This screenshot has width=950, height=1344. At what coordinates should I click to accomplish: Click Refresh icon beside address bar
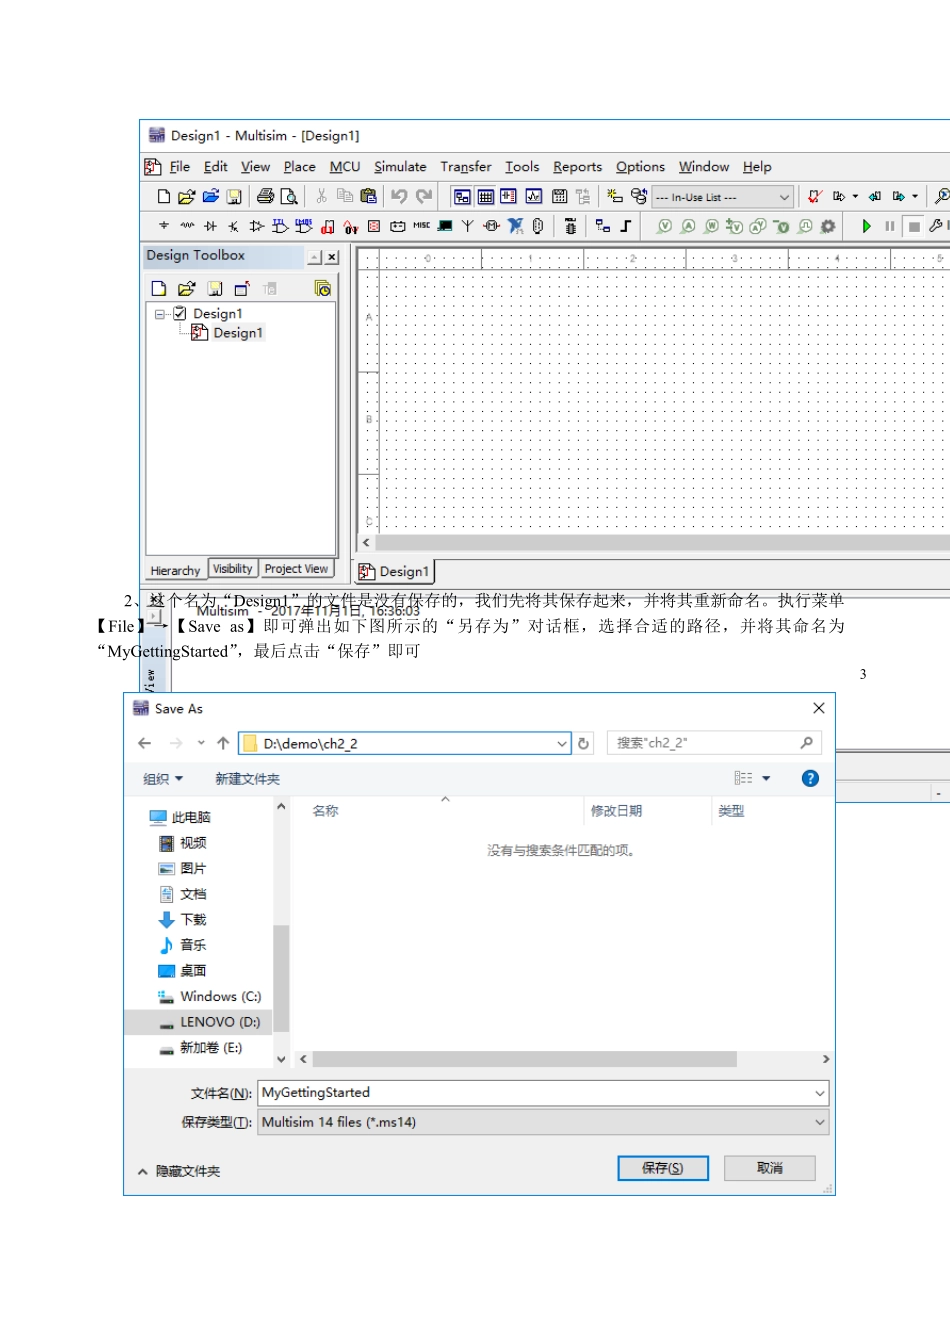[584, 744]
